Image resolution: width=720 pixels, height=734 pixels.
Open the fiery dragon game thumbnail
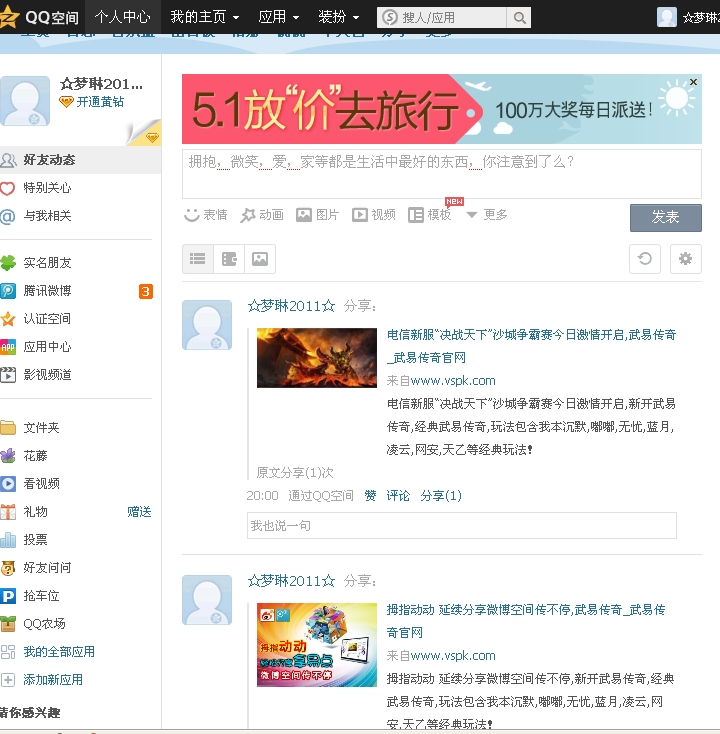coord(317,358)
